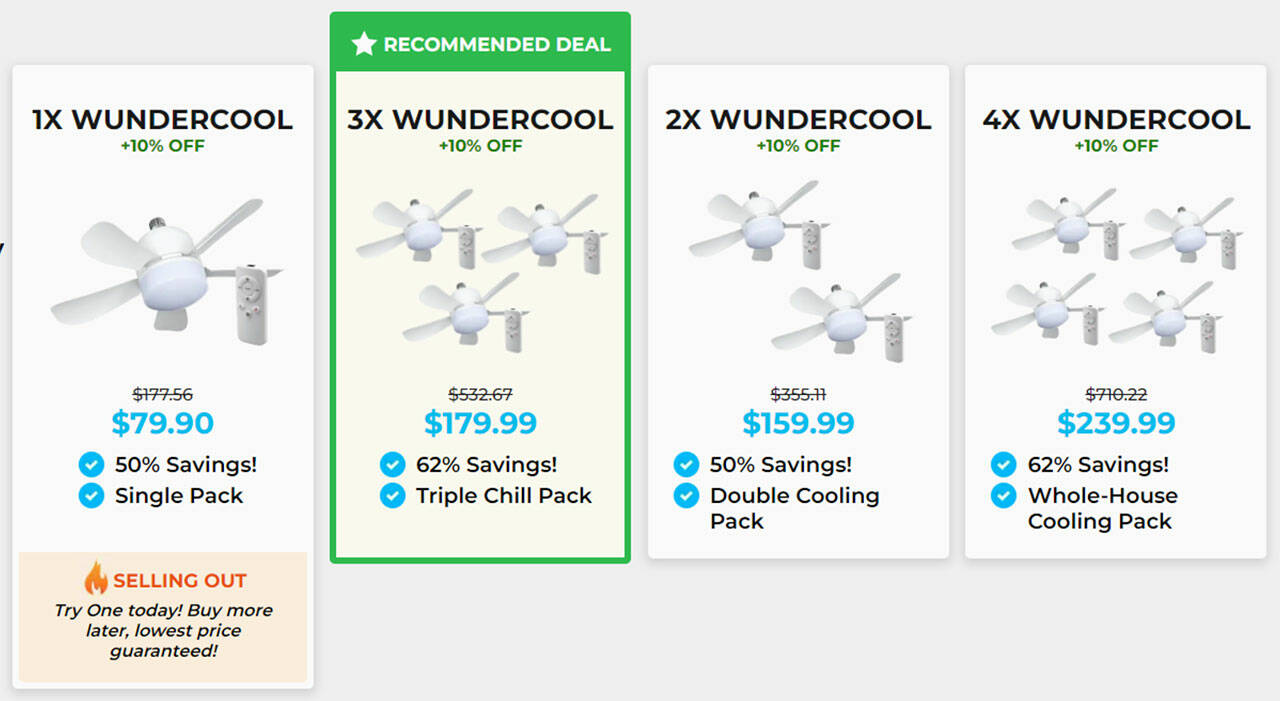Click the flame icon next to Selling Out
This screenshot has height=701, width=1280.
[x=96, y=578]
